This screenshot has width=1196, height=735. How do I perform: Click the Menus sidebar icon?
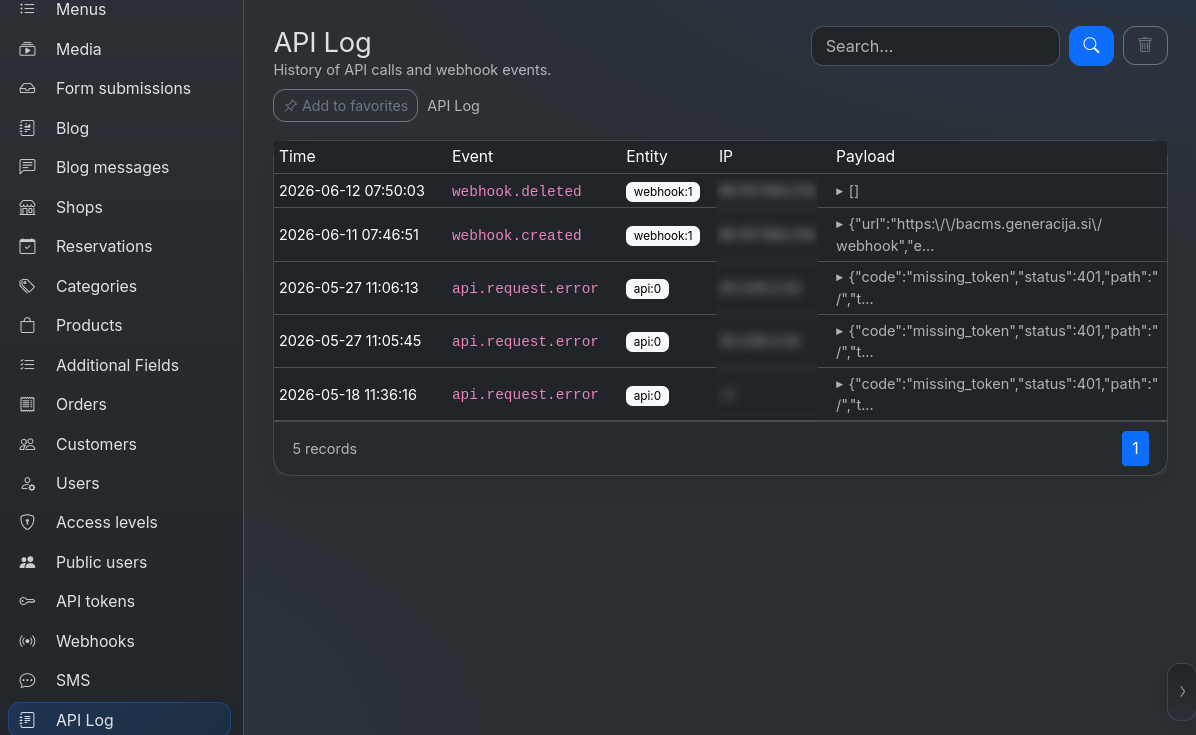(27, 9)
